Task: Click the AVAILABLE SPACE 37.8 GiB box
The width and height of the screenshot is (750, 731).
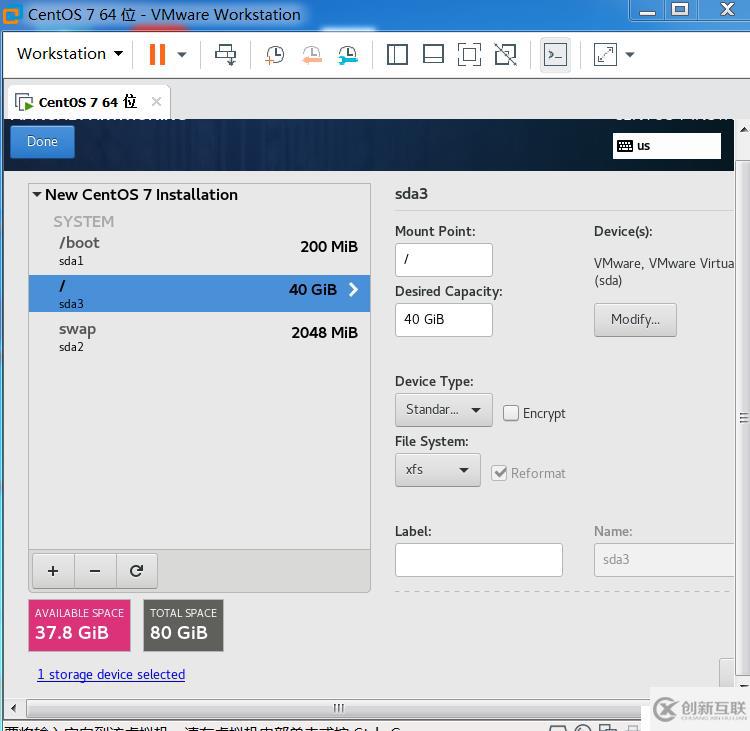Action: (x=79, y=625)
